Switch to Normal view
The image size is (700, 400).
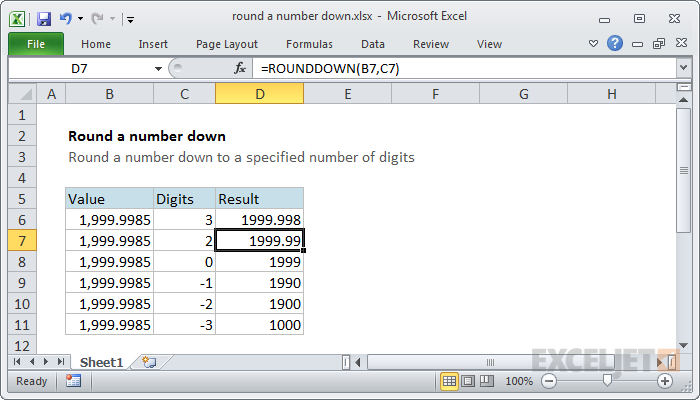[x=449, y=381]
